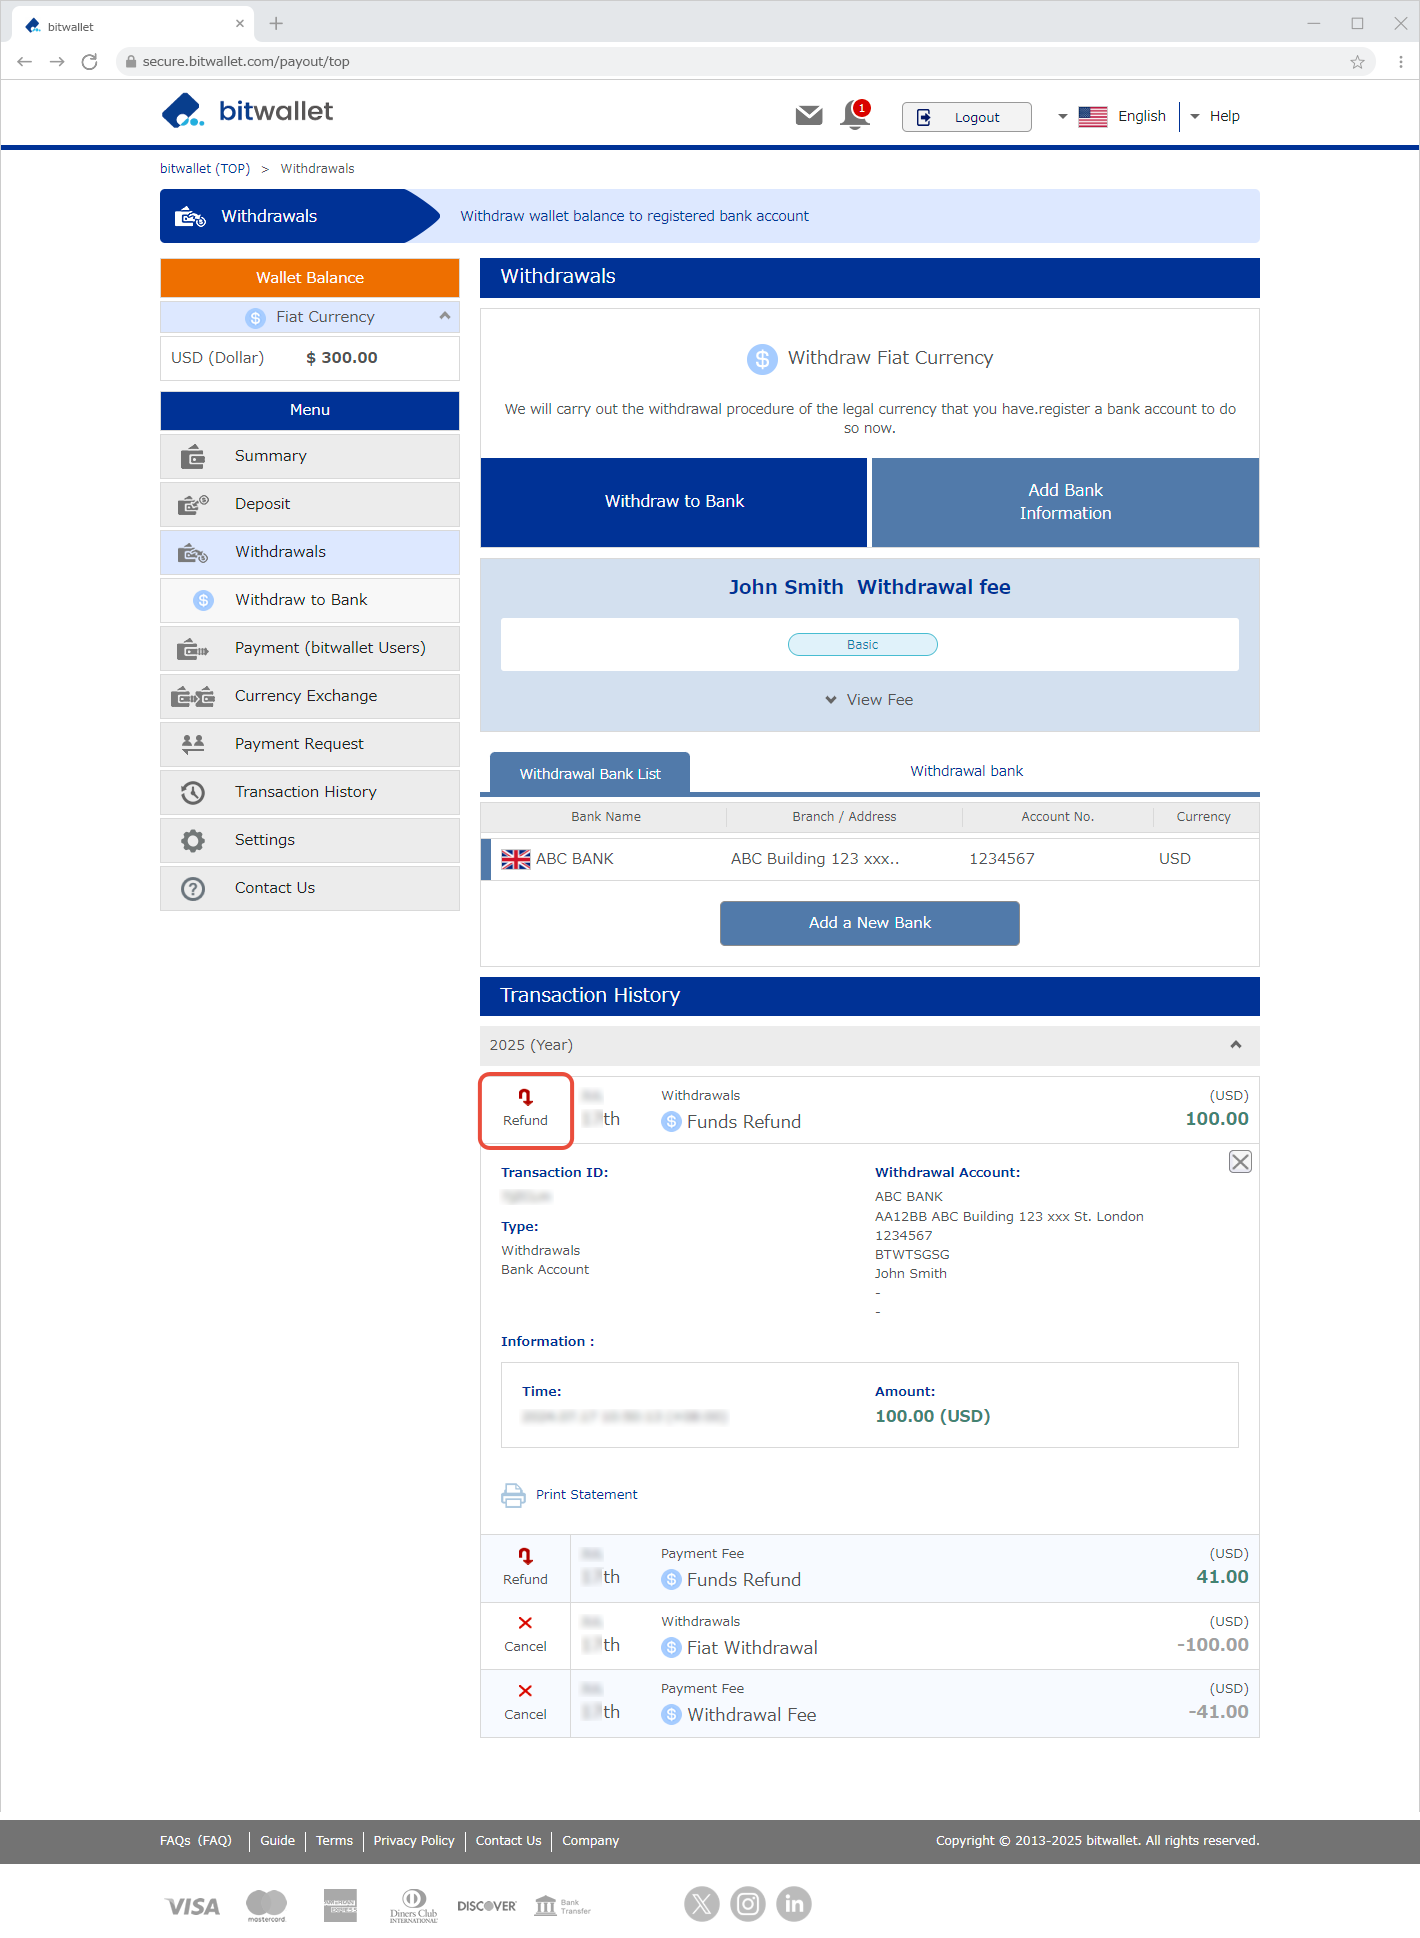Click the notification bell icon
1420x1938 pixels.
[855, 115]
